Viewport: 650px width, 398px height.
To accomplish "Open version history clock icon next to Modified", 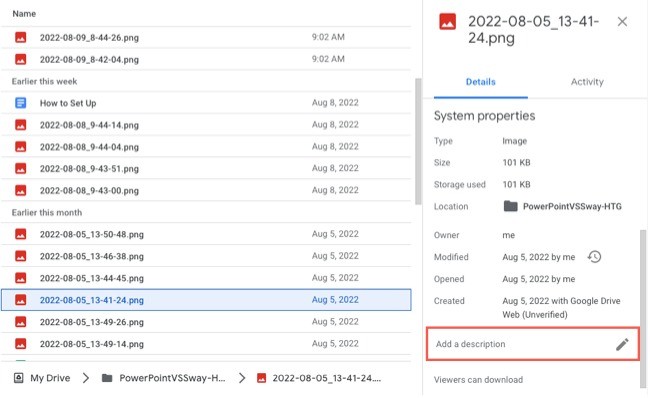I will coord(594,257).
